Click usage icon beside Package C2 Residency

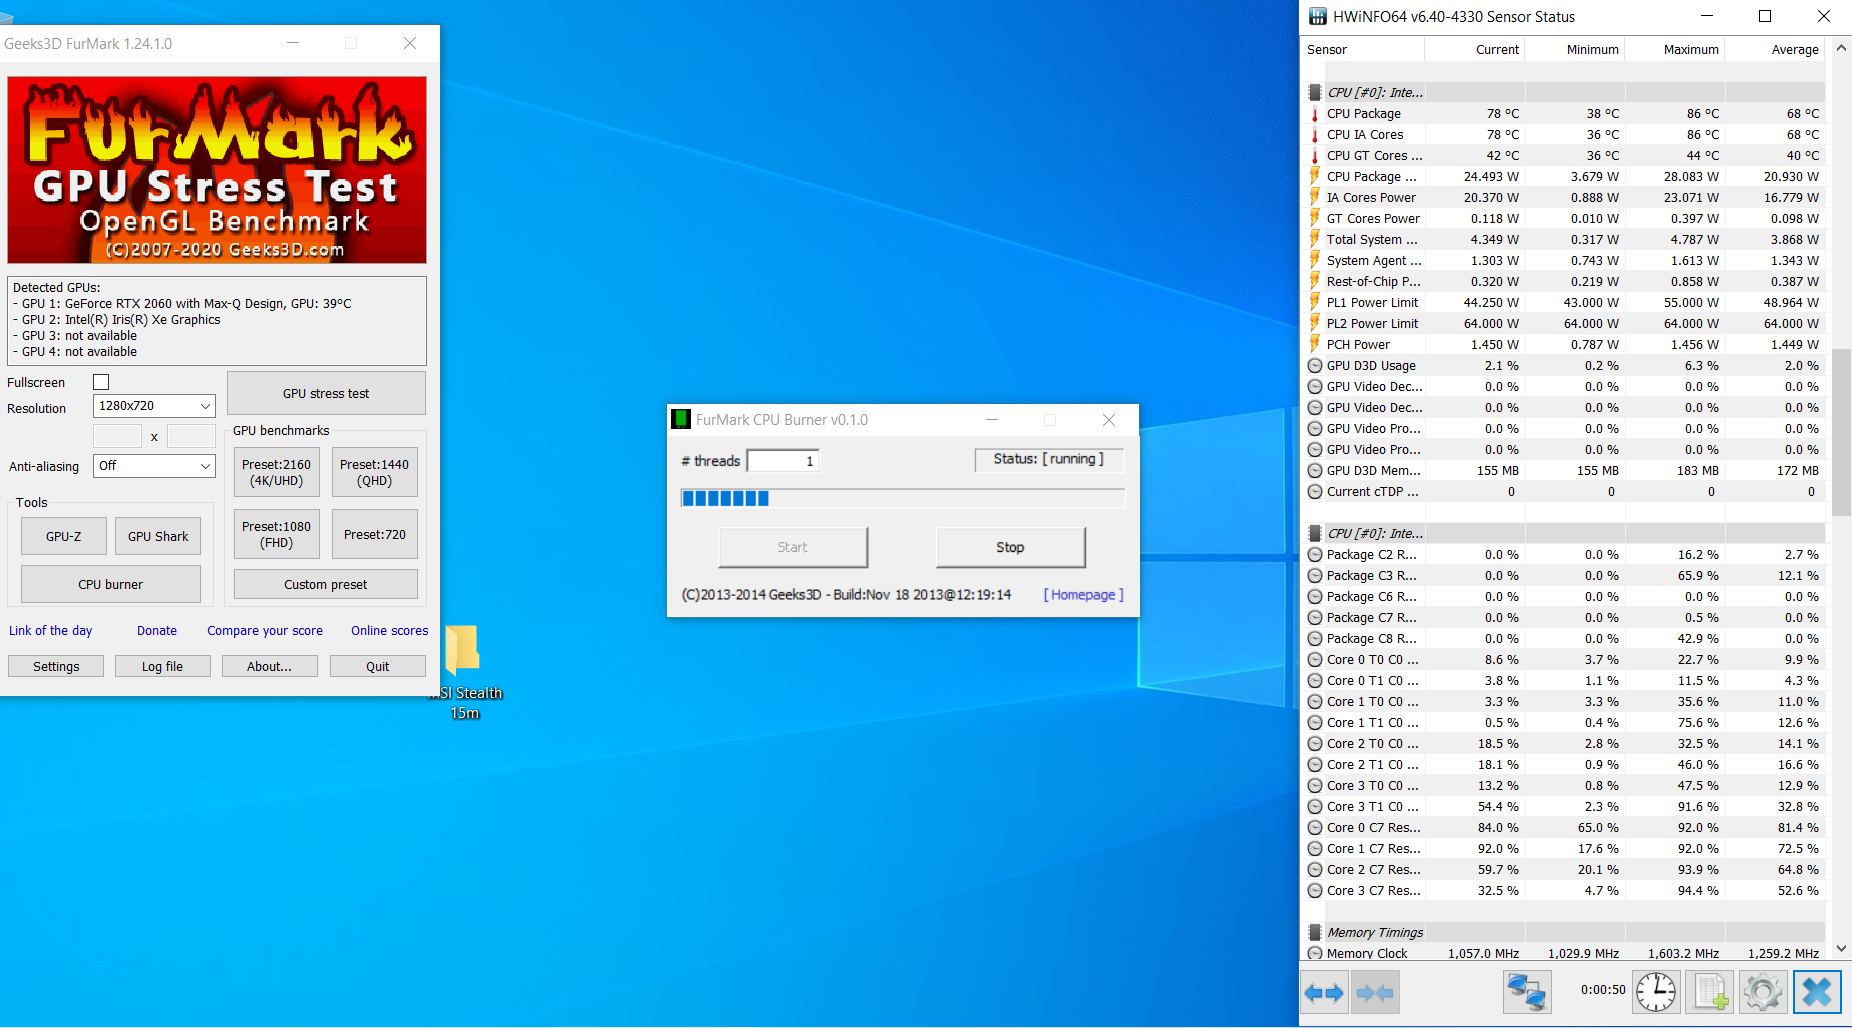(x=1315, y=555)
